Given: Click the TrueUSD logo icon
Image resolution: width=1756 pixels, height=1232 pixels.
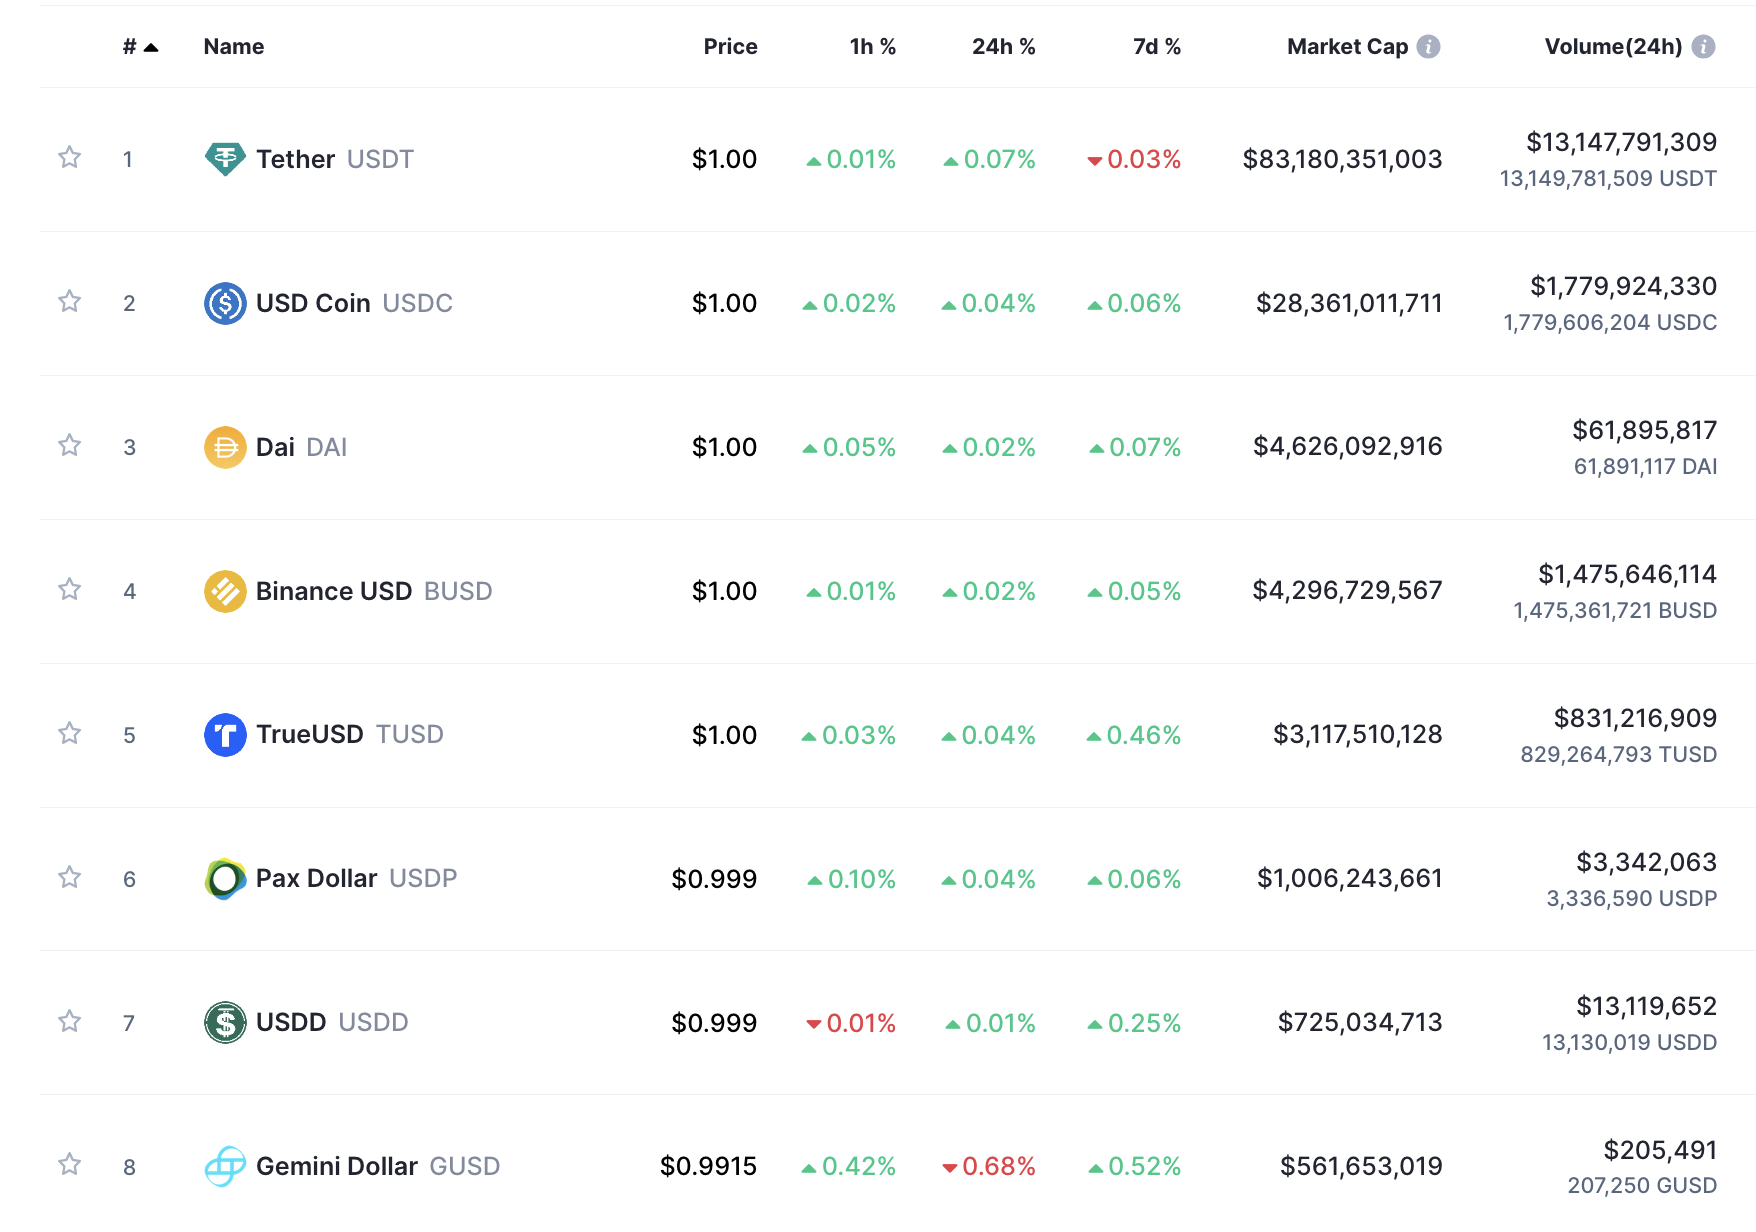Looking at the screenshot, I should [225, 735].
